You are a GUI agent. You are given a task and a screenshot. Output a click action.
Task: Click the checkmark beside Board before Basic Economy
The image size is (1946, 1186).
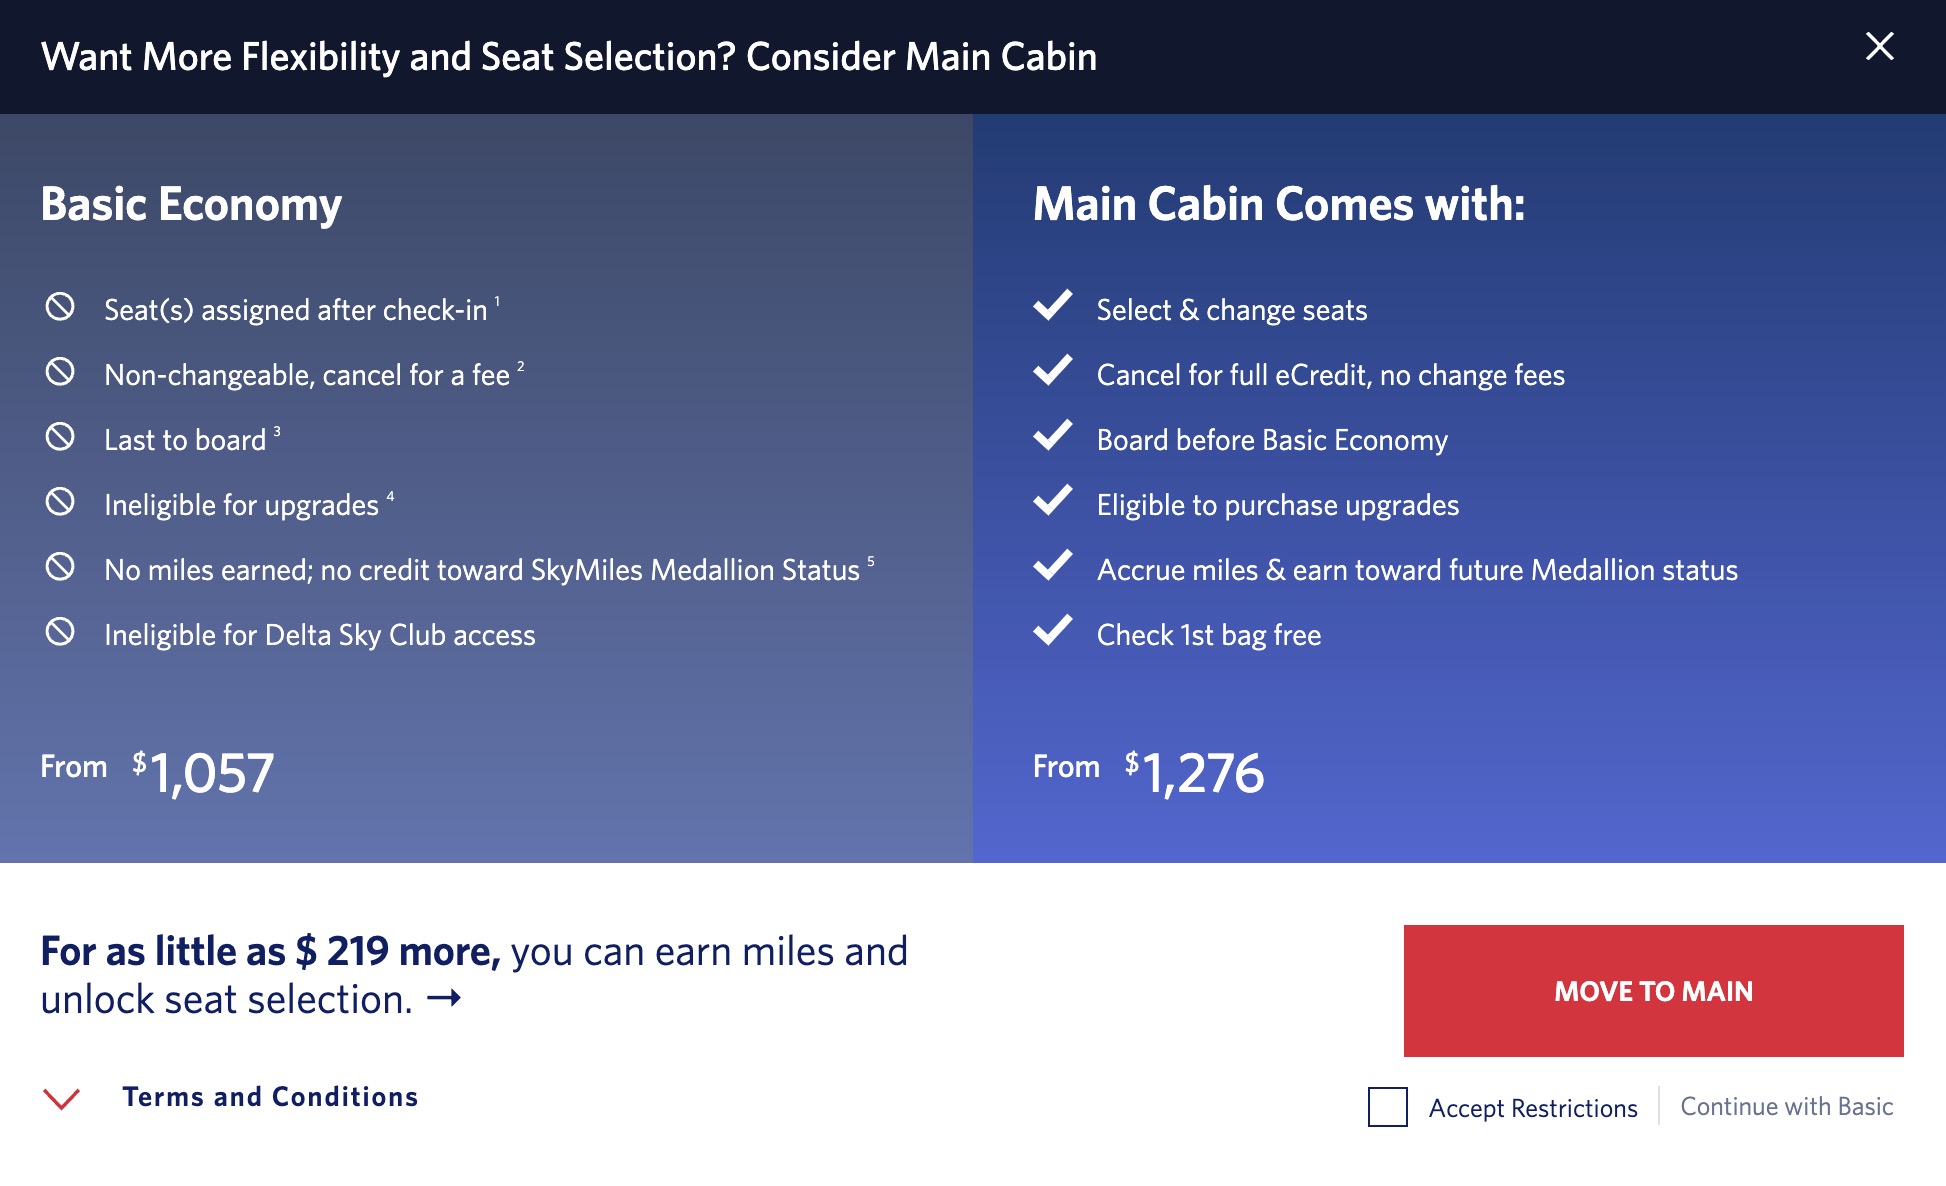[x=1053, y=439]
